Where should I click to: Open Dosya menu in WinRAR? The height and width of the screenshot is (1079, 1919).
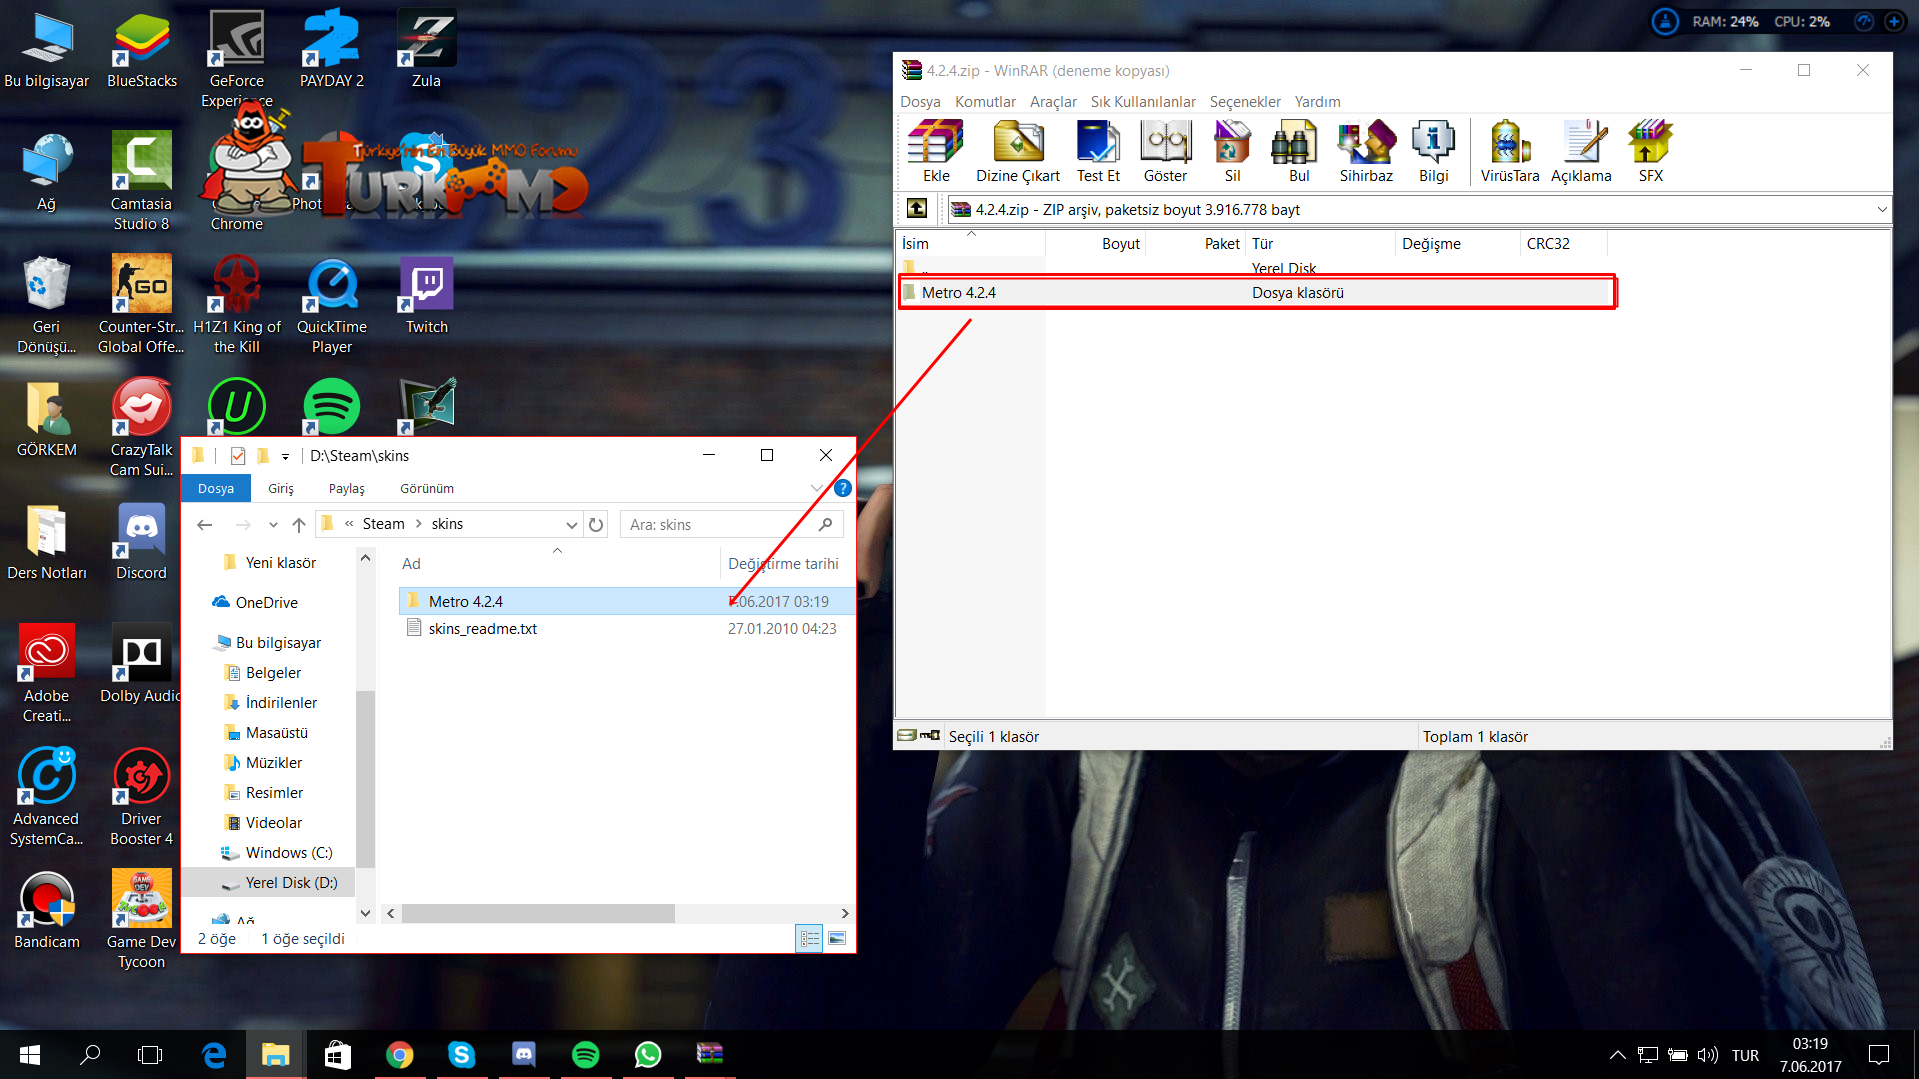coord(920,102)
